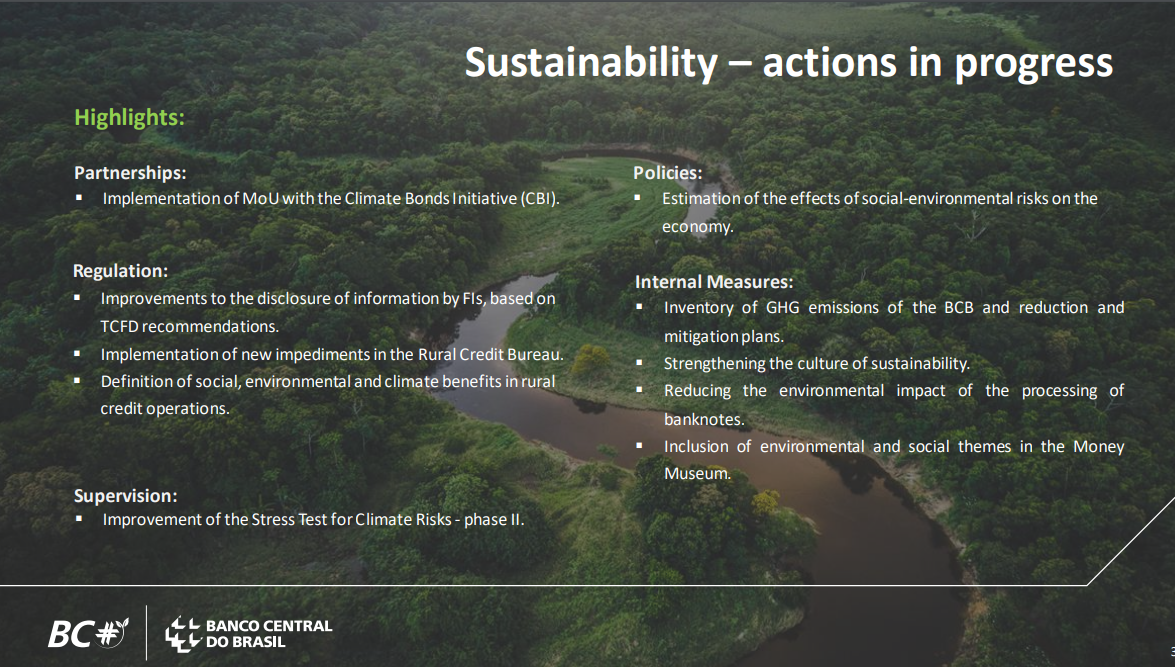Screen dimensions: 1175x667
Task: Click the Money Museum themes bullet text
Action: (x=894, y=459)
